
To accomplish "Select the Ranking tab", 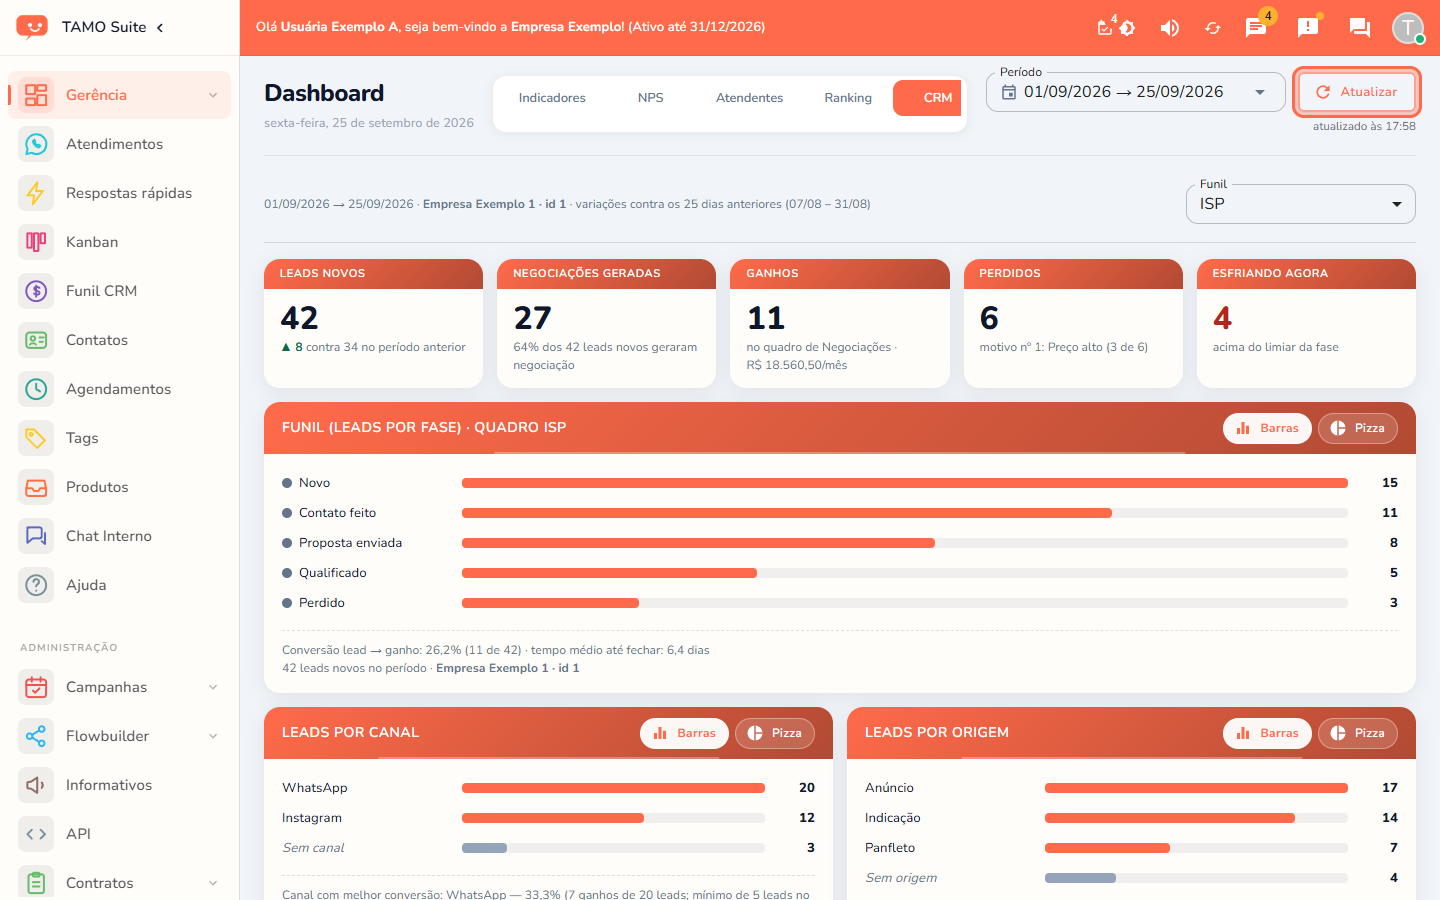I will click(848, 98).
